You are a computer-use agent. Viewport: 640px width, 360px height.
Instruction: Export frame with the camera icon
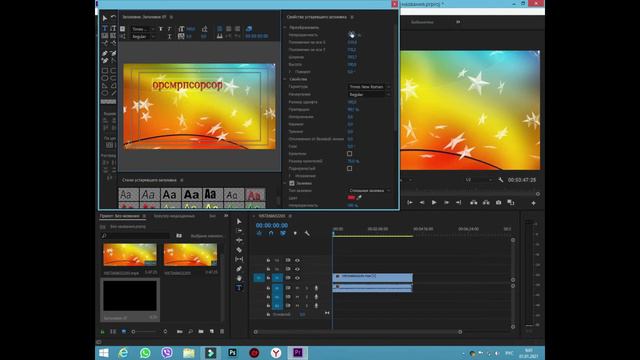(x=498, y=202)
